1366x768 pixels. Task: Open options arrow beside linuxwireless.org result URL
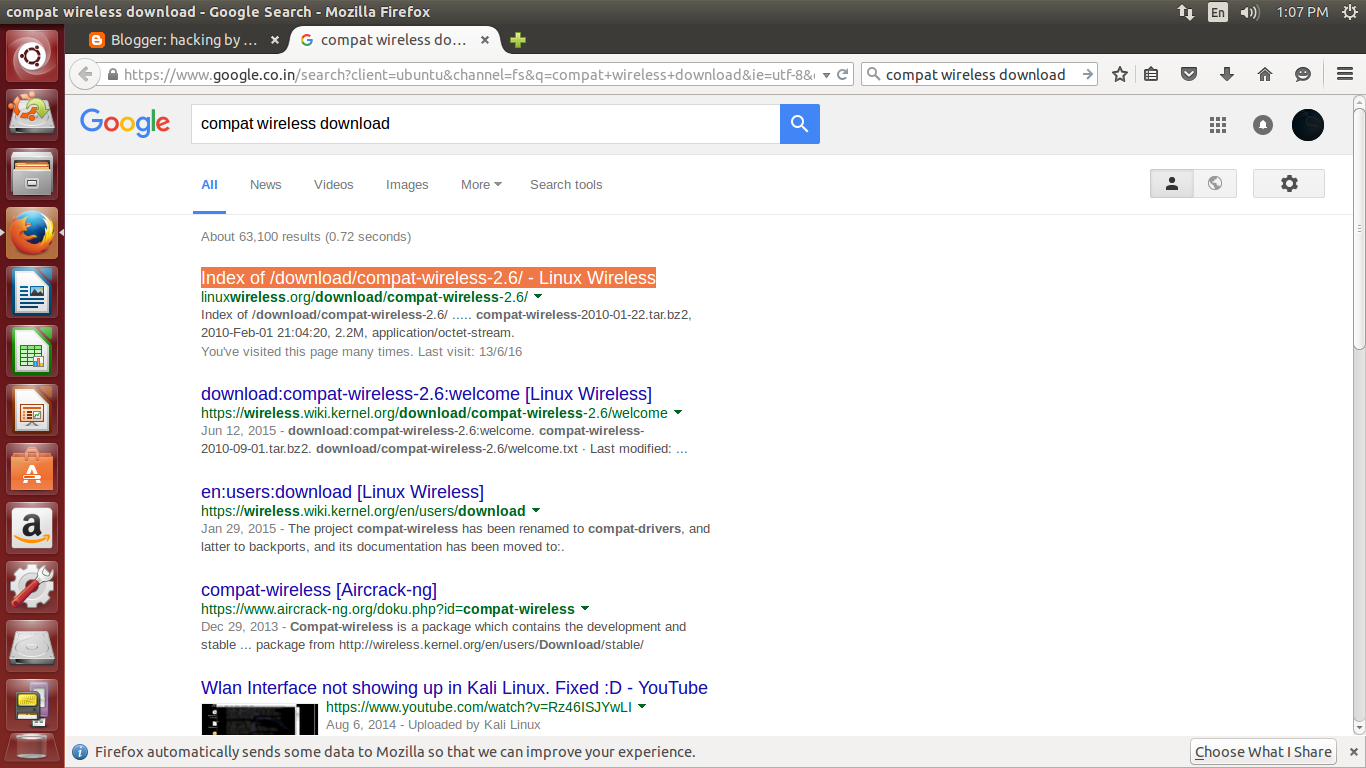click(x=538, y=297)
